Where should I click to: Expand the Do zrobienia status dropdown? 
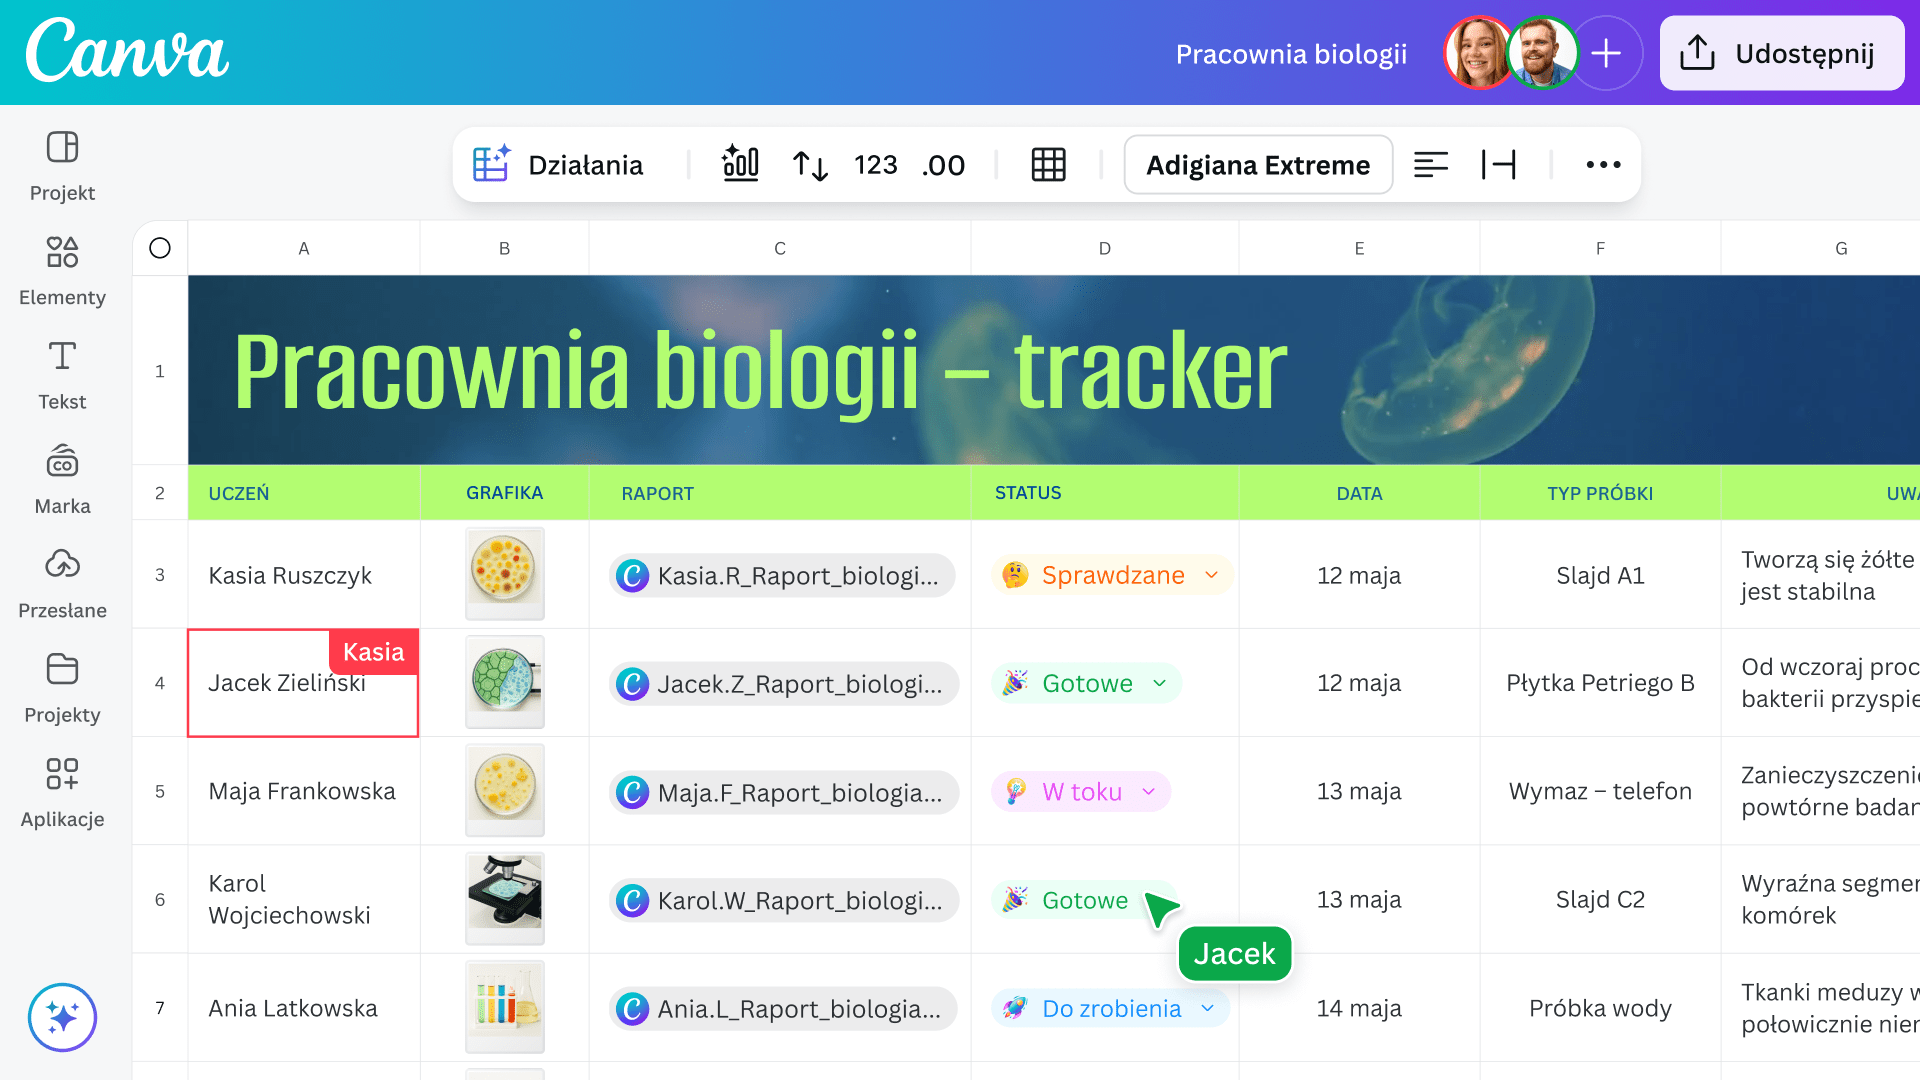(x=1208, y=1008)
